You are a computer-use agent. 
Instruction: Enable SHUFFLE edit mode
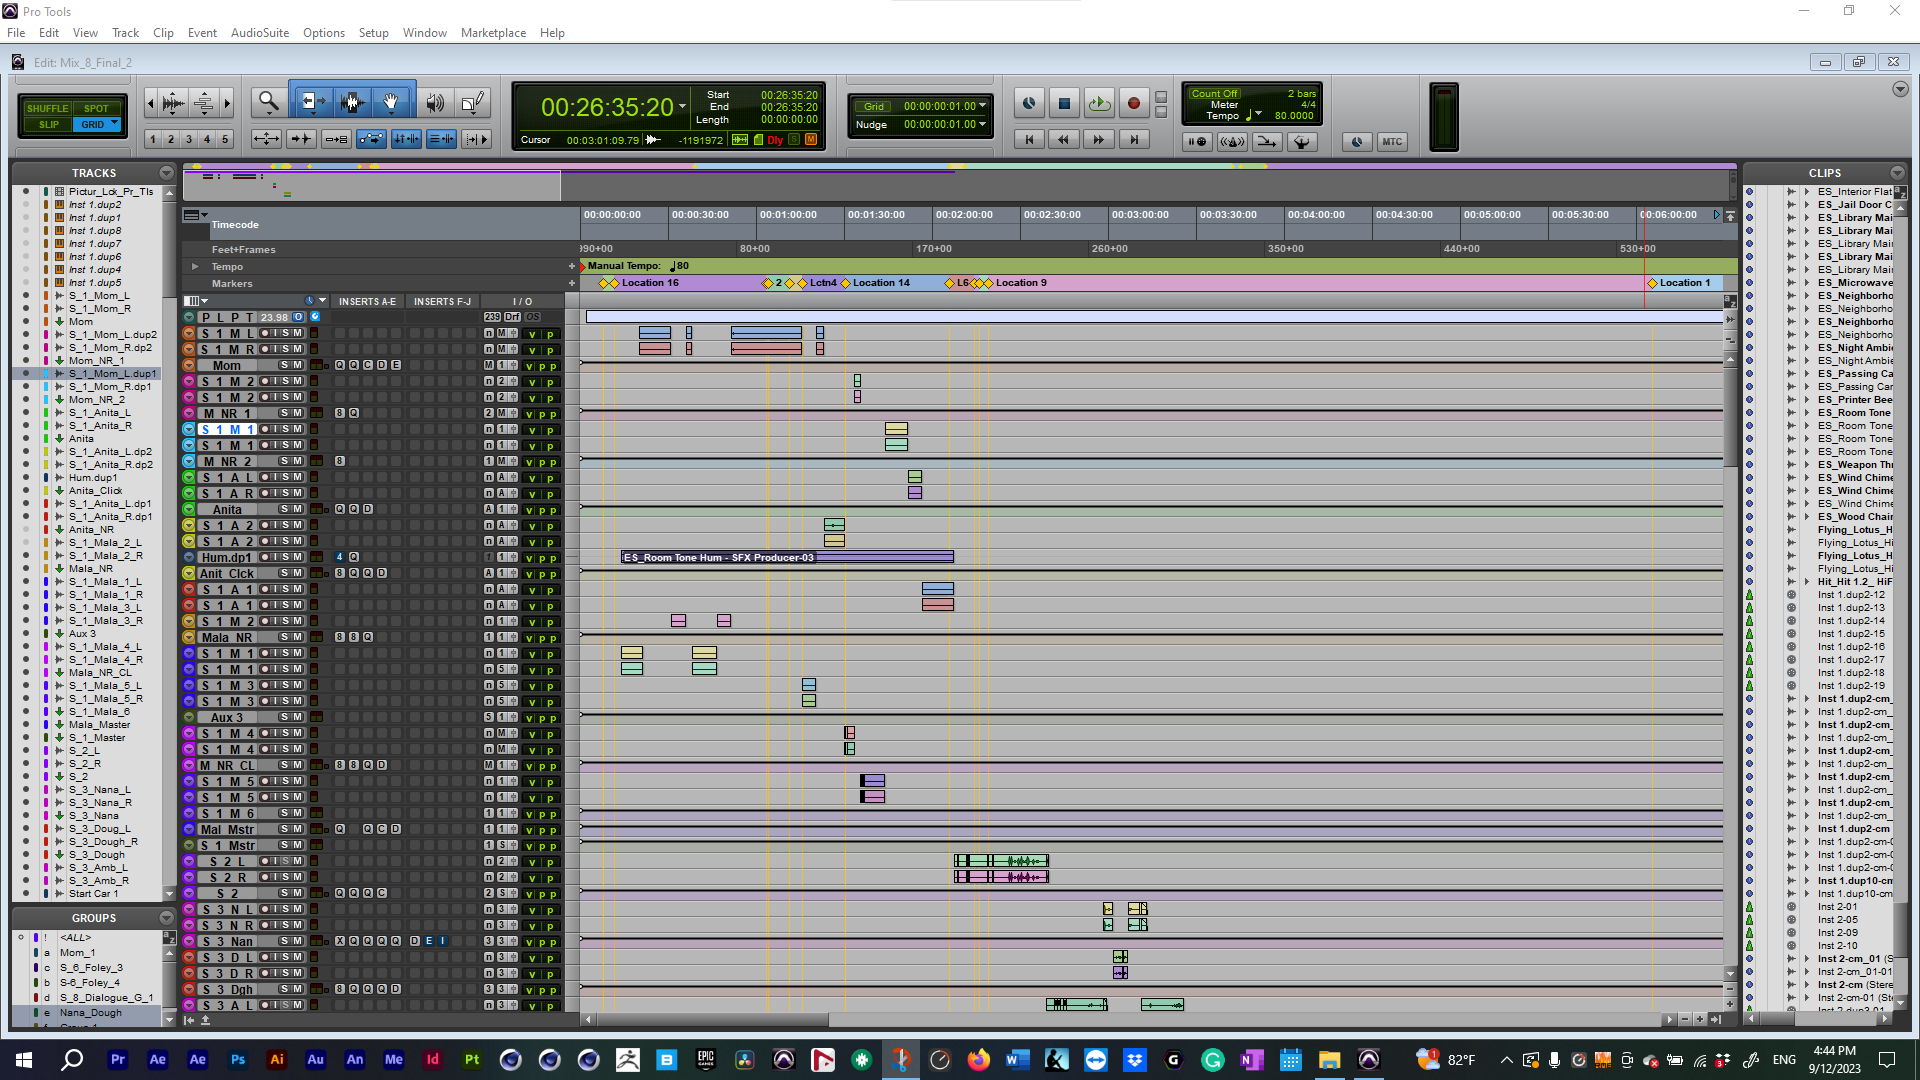[47, 108]
